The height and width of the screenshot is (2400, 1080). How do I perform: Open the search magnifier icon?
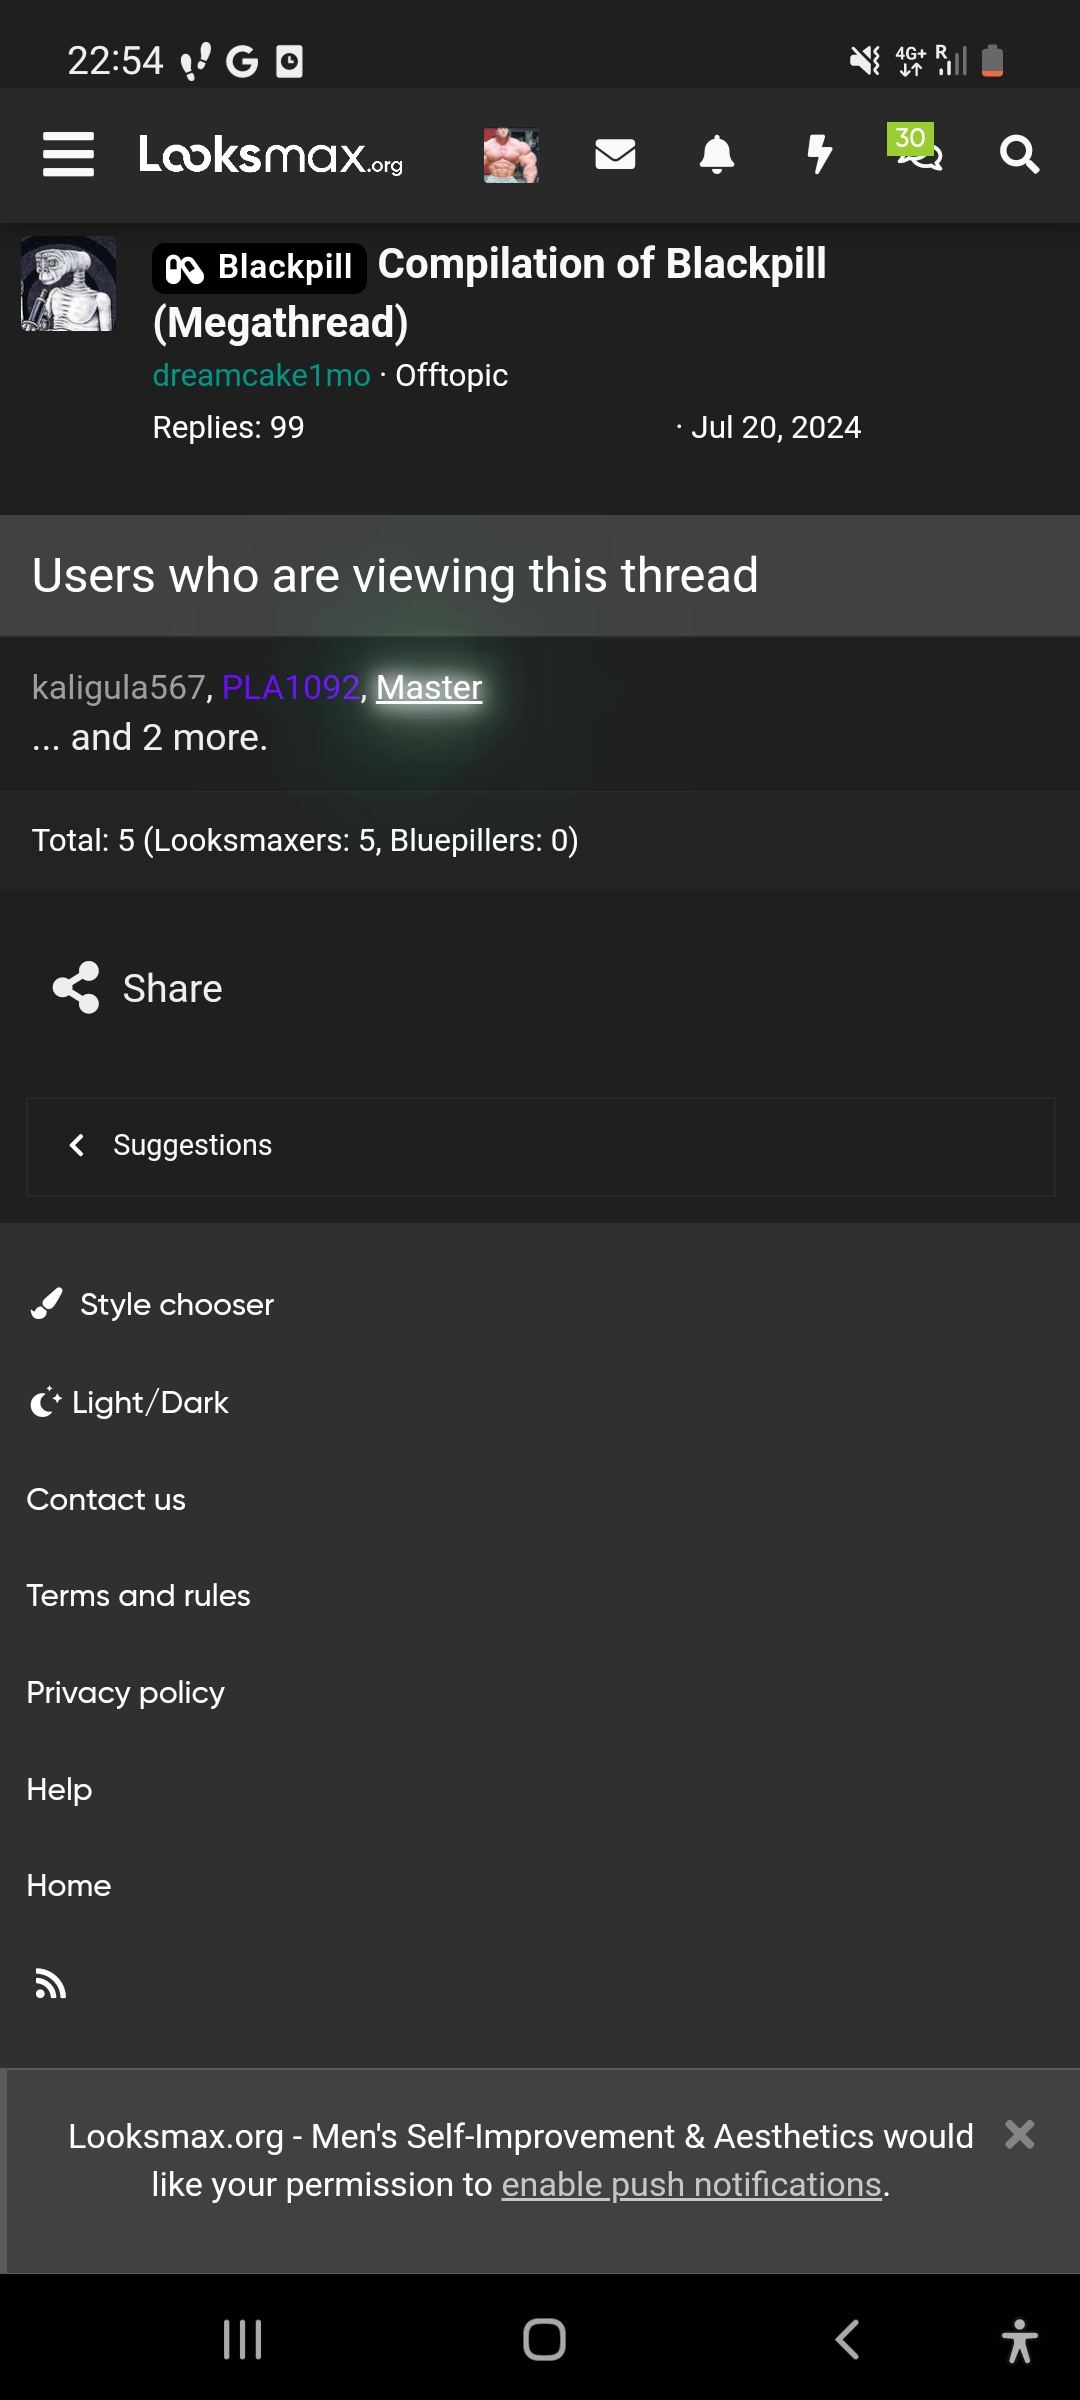click(1019, 155)
